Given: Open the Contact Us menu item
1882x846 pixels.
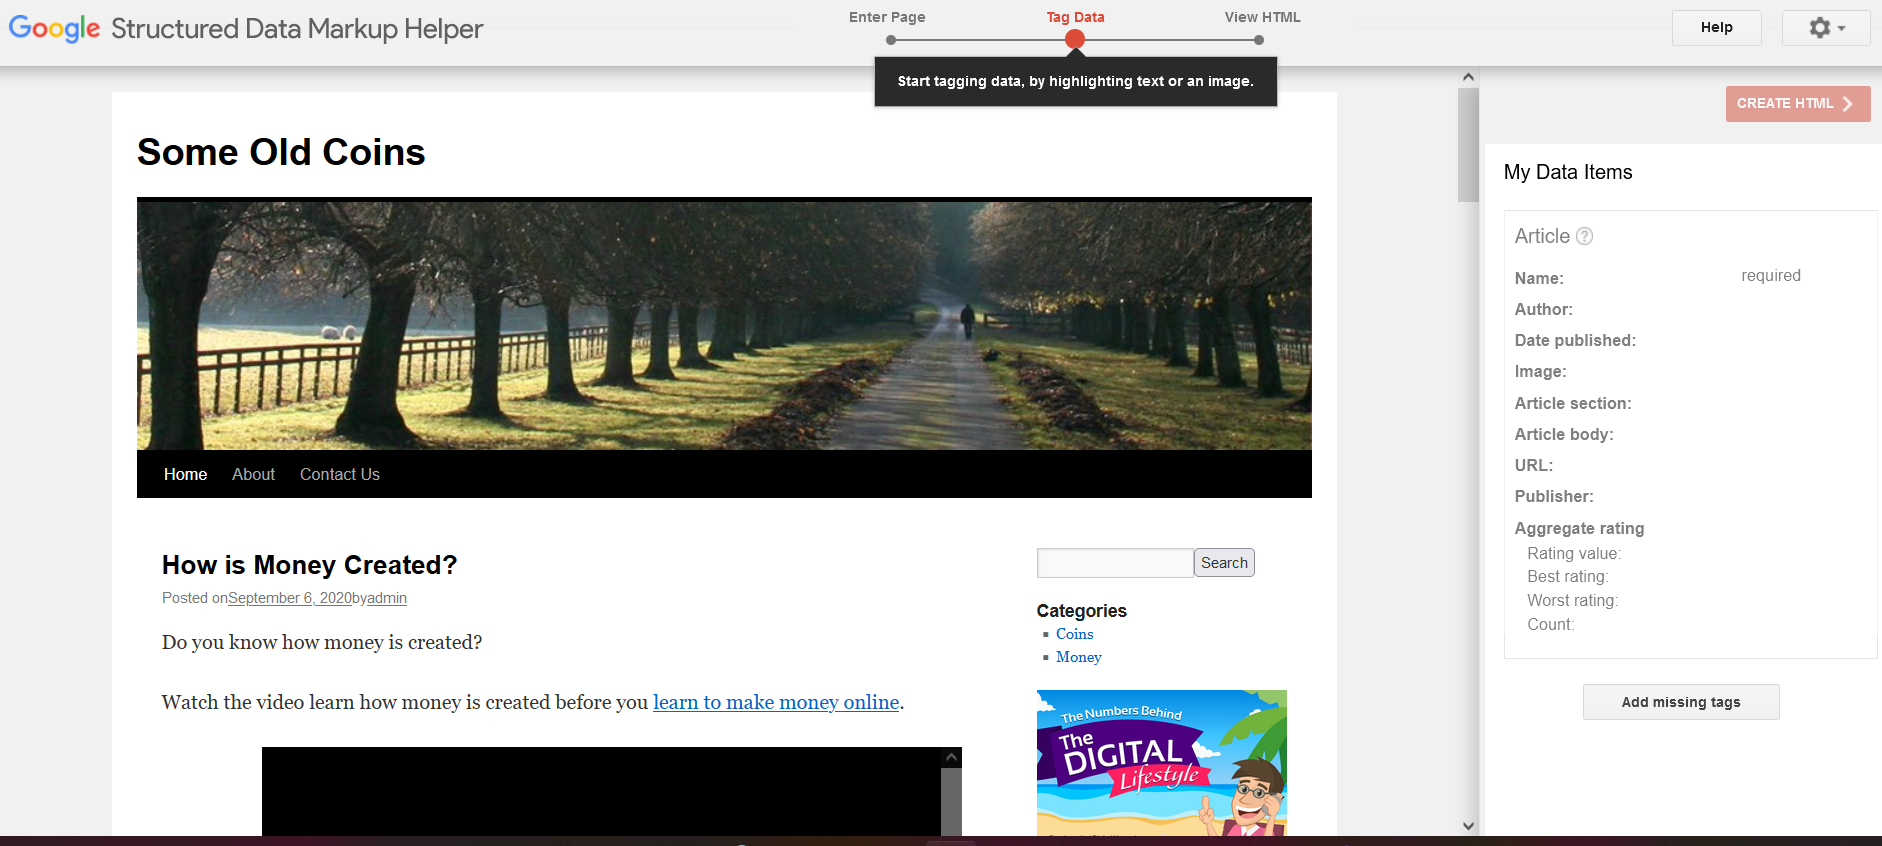Looking at the screenshot, I should pyautogui.click(x=340, y=474).
